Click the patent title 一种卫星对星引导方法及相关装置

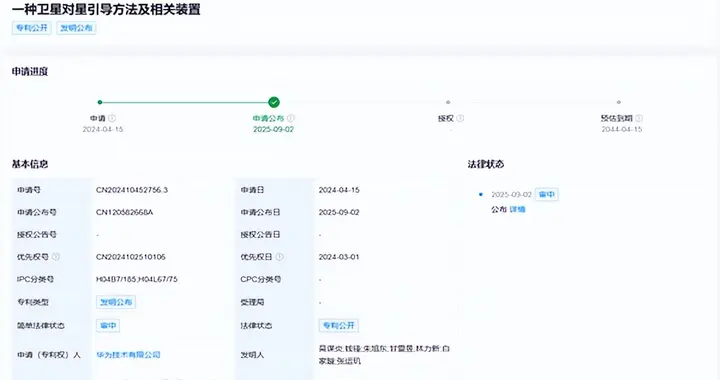106,9
